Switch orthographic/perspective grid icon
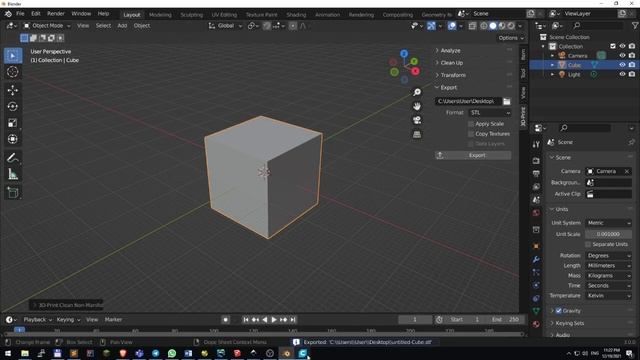Viewport: 640px width, 360px height. (x=417, y=134)
